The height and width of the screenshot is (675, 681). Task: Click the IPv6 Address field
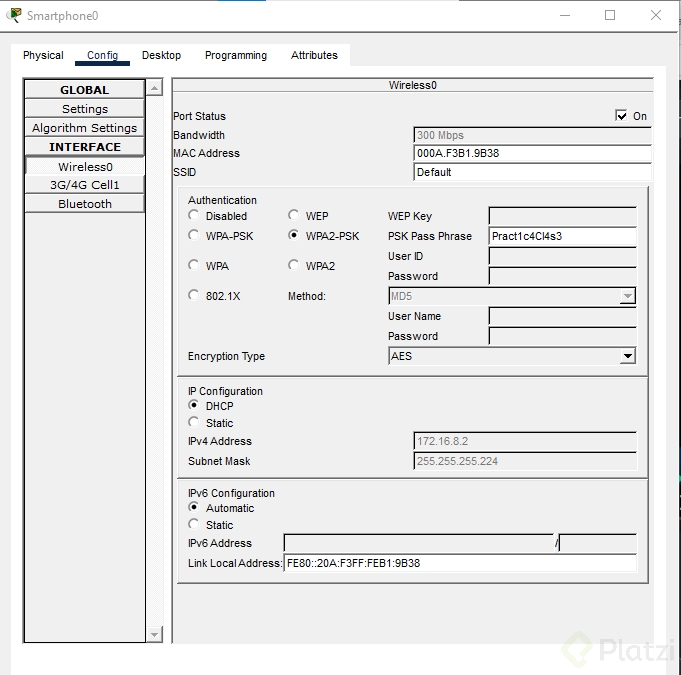coord(419,543)
